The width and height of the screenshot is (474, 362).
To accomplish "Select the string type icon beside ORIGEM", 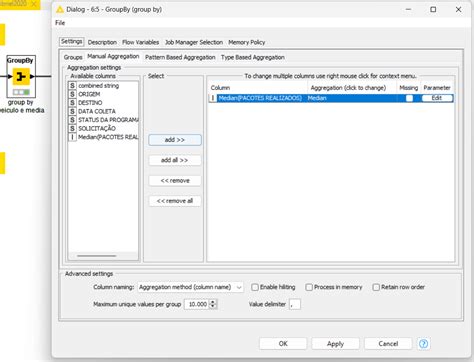I will [x=72, y=94].
